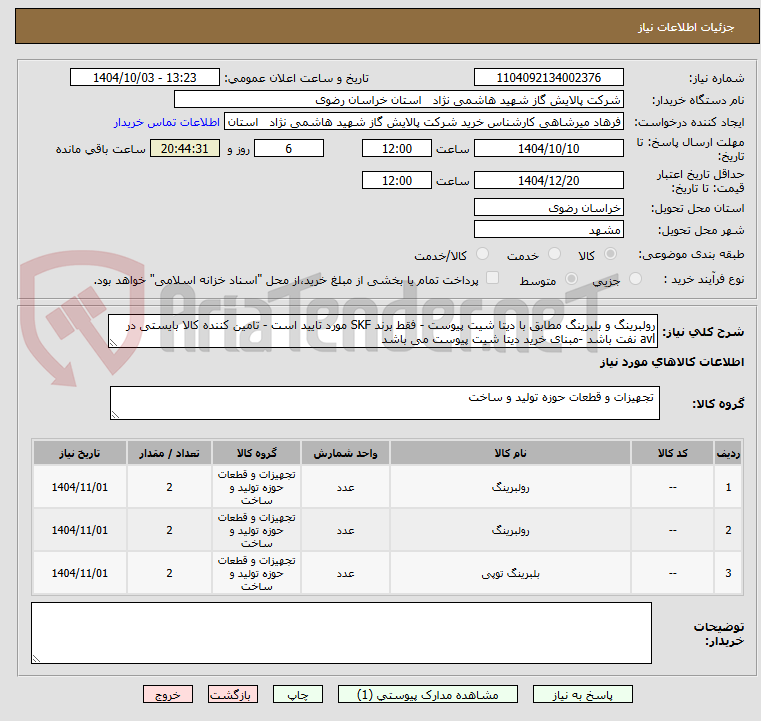
Task: Click the بازگشت back button
Action: (x=232, y=694)
